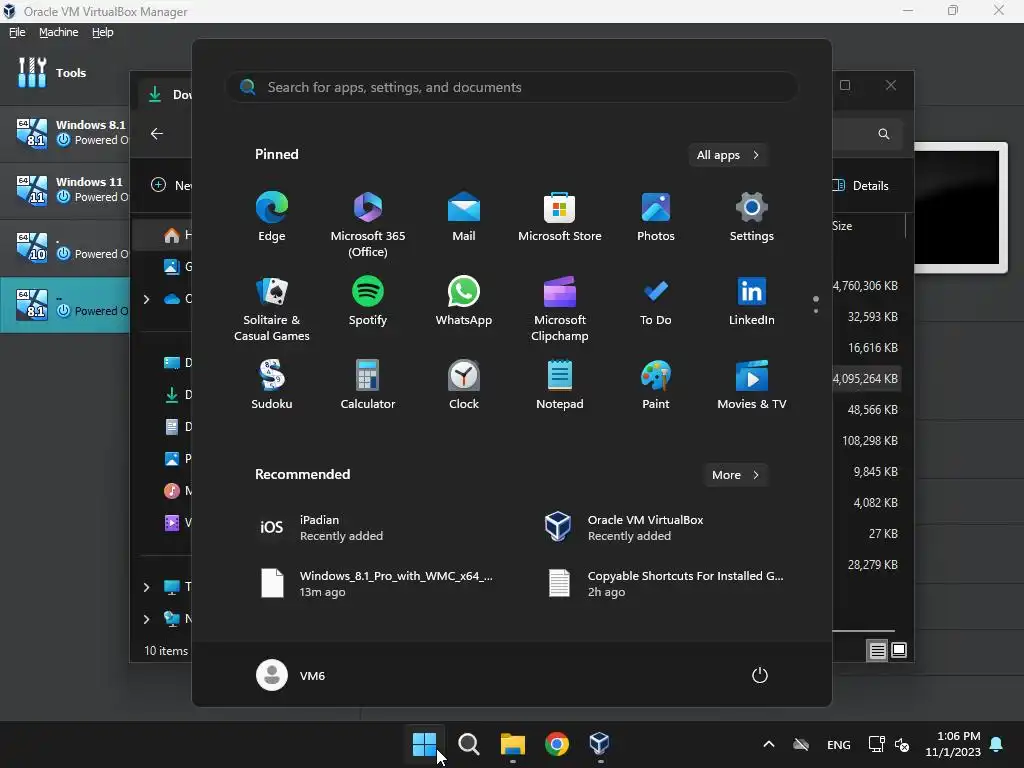Switch File Explorer to large thumbnails view

point(899,650)
